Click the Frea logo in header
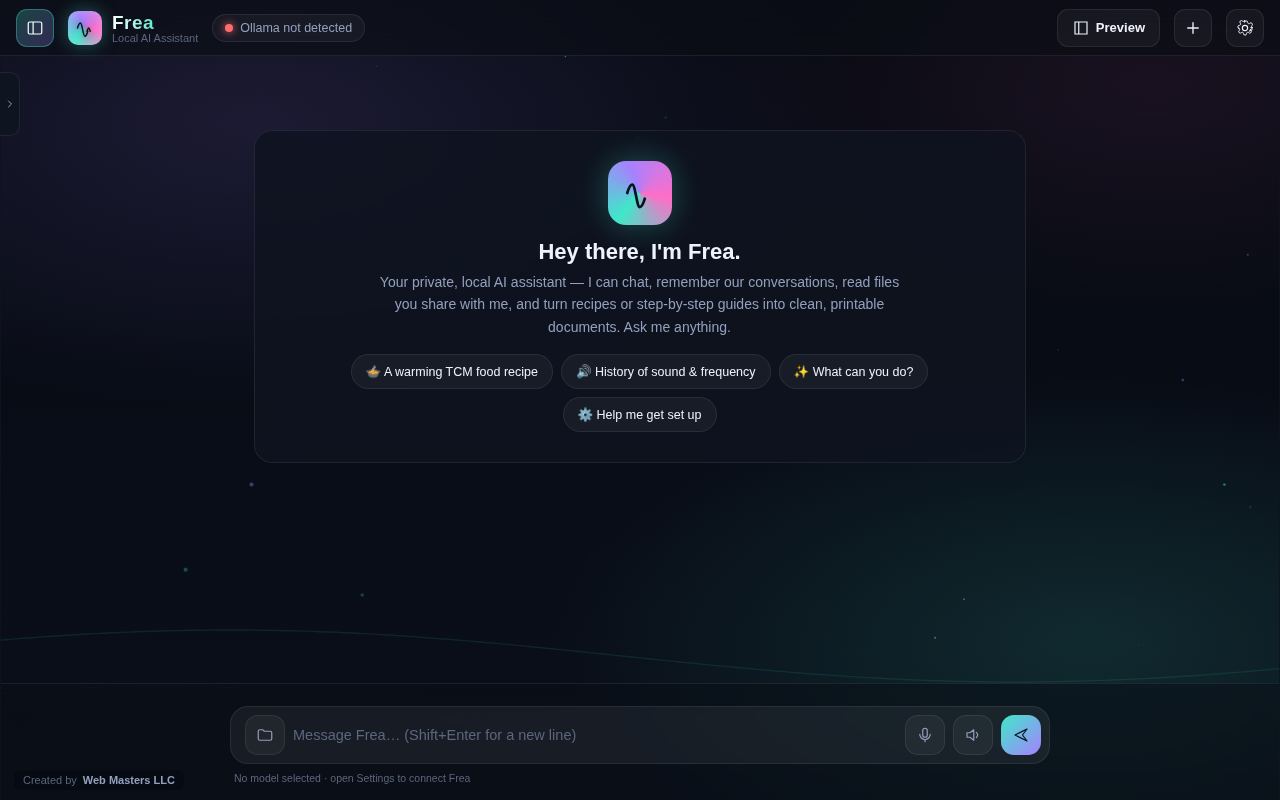This screenshot has width=1280, height=800. point(85,28)
